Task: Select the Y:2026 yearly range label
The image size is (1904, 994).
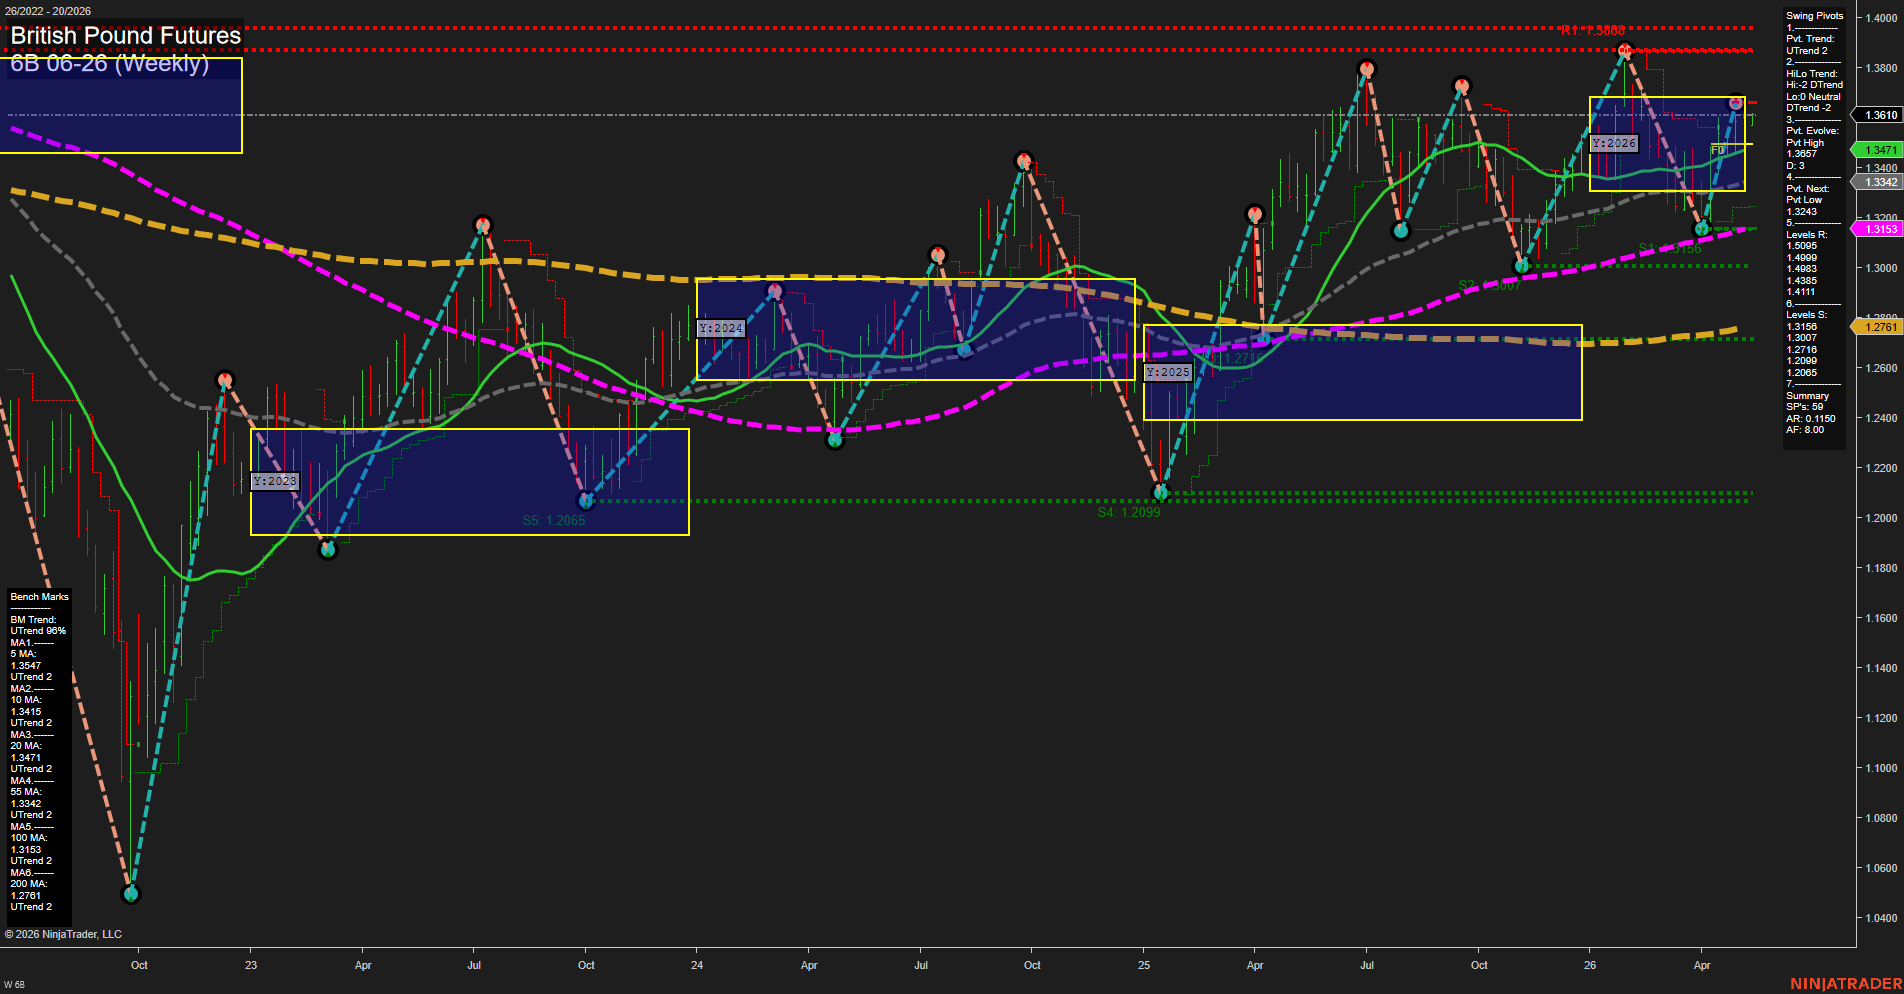Action: point(1614,143)
